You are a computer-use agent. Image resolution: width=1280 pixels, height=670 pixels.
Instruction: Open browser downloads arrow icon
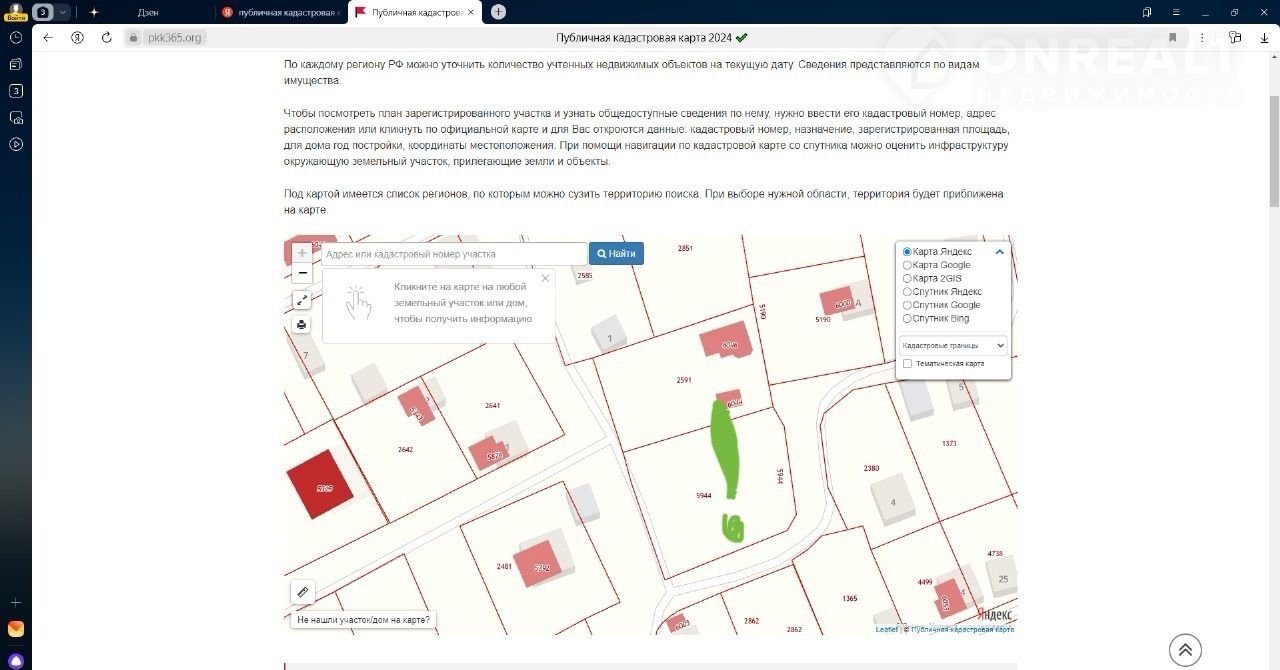[x=1263, y=37]
